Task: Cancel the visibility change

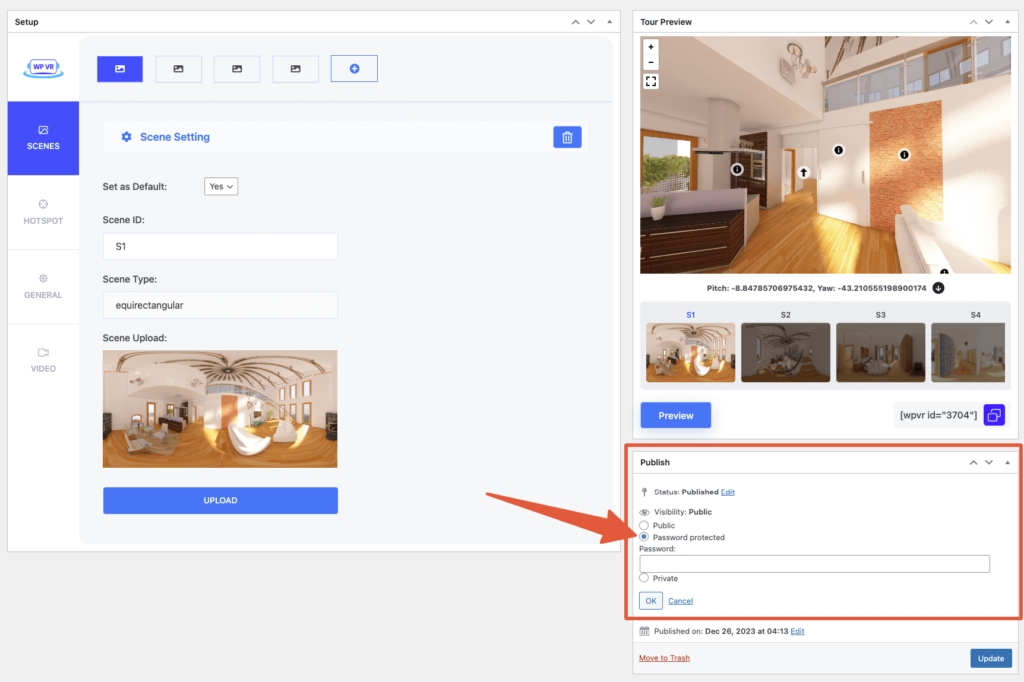Action: (680, 601)
